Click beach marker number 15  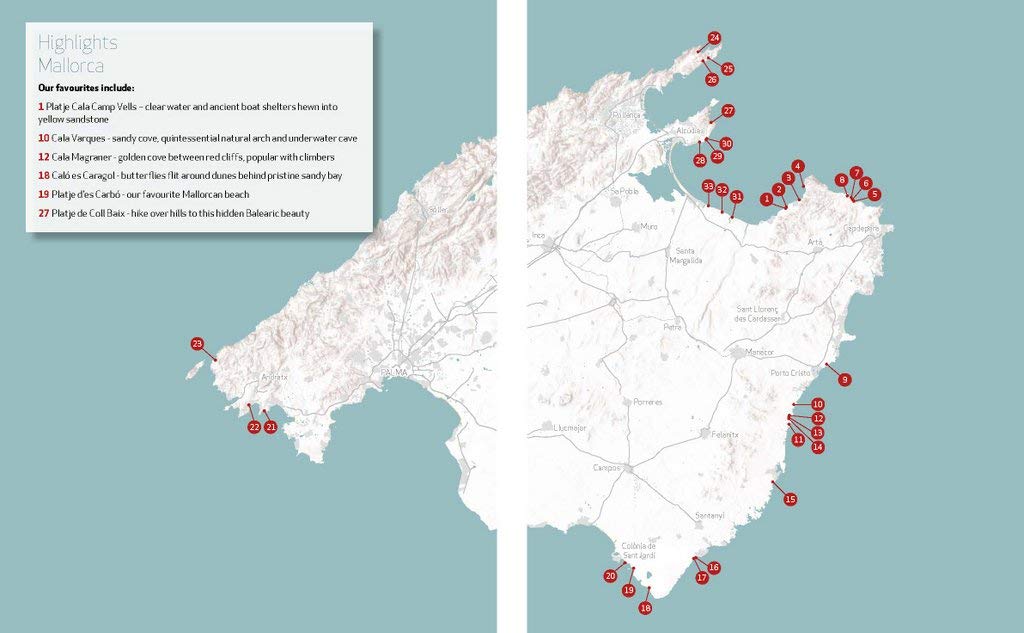click(790, 499)
